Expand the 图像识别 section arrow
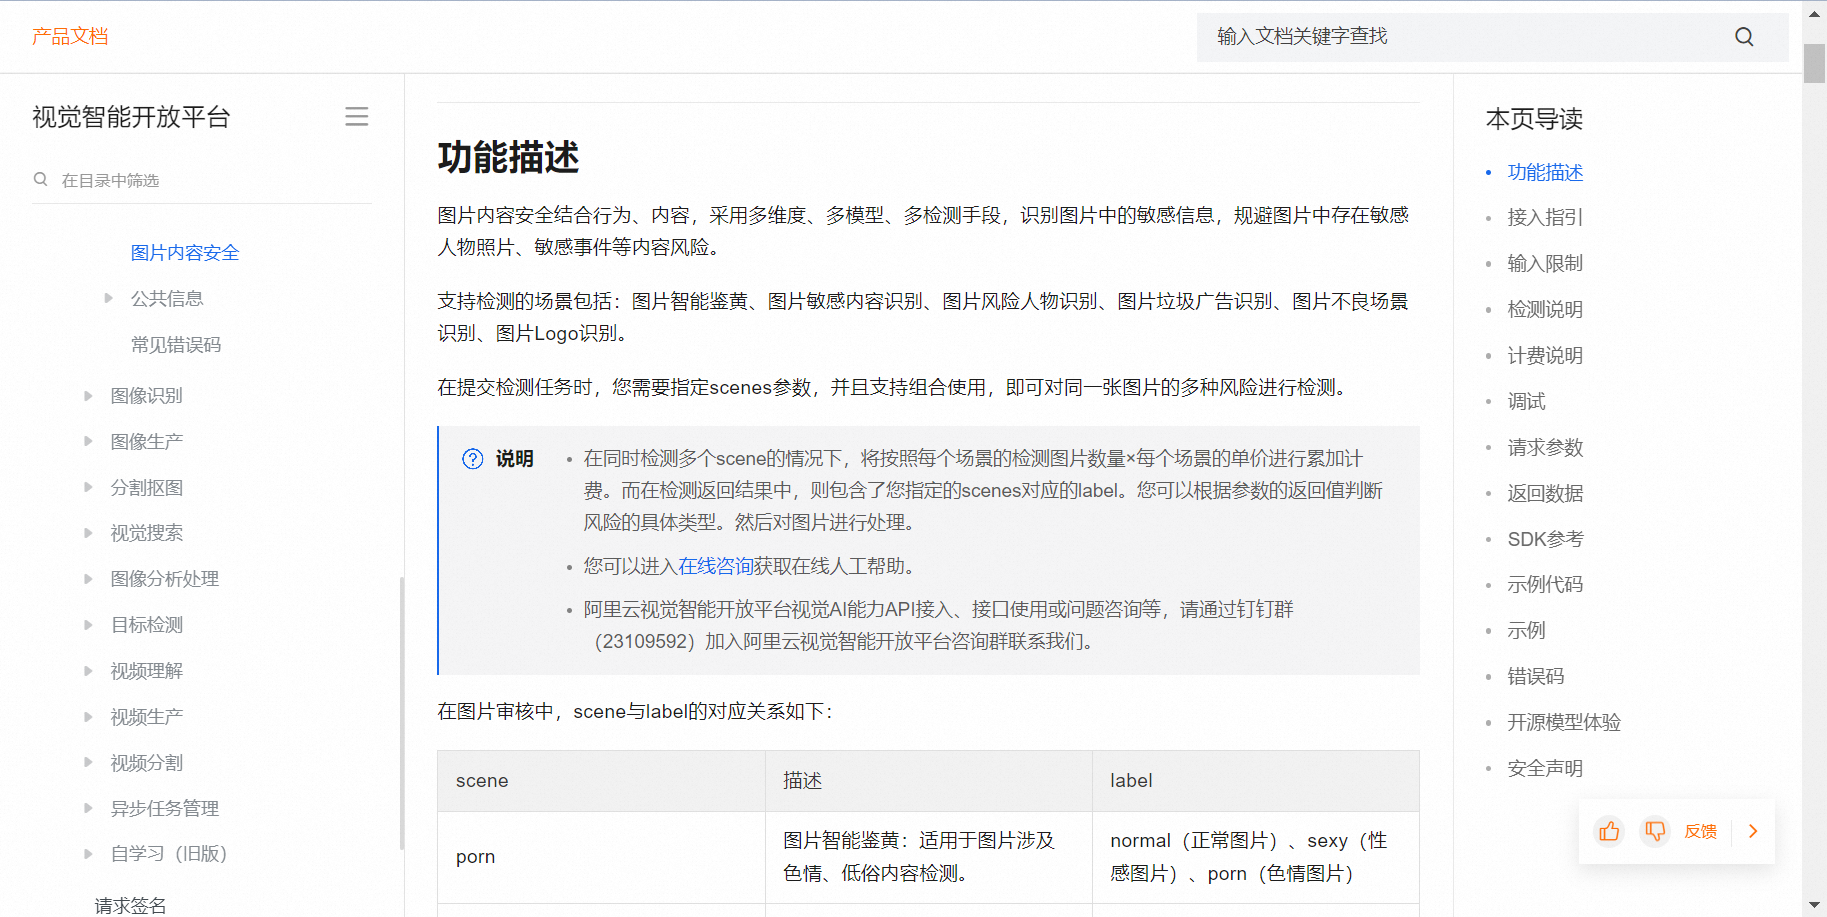This screenshot has height=917, width=1827. coord(88,395)
